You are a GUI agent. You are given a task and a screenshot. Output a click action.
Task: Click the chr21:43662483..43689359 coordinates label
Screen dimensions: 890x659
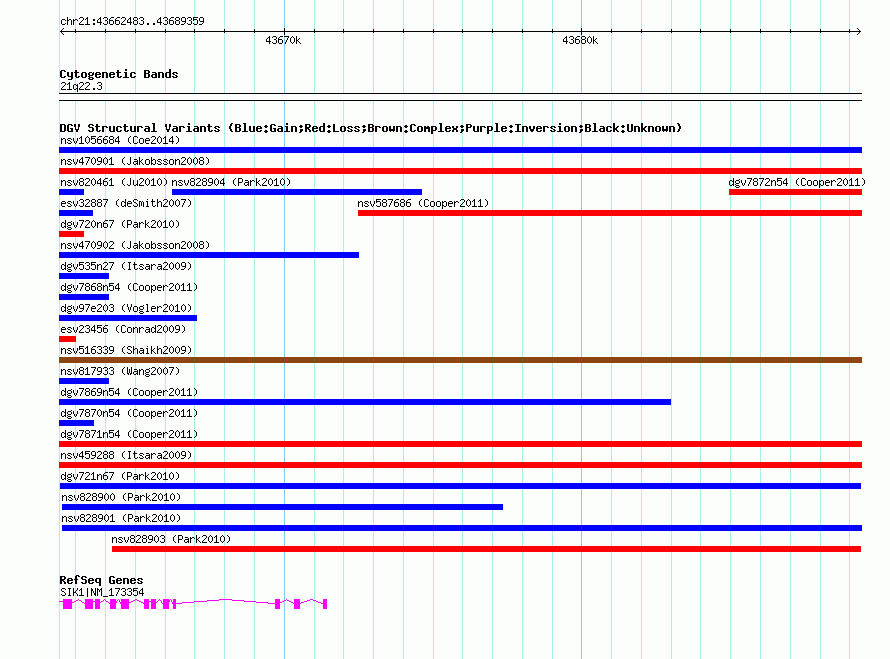click(x=132, y=21)
